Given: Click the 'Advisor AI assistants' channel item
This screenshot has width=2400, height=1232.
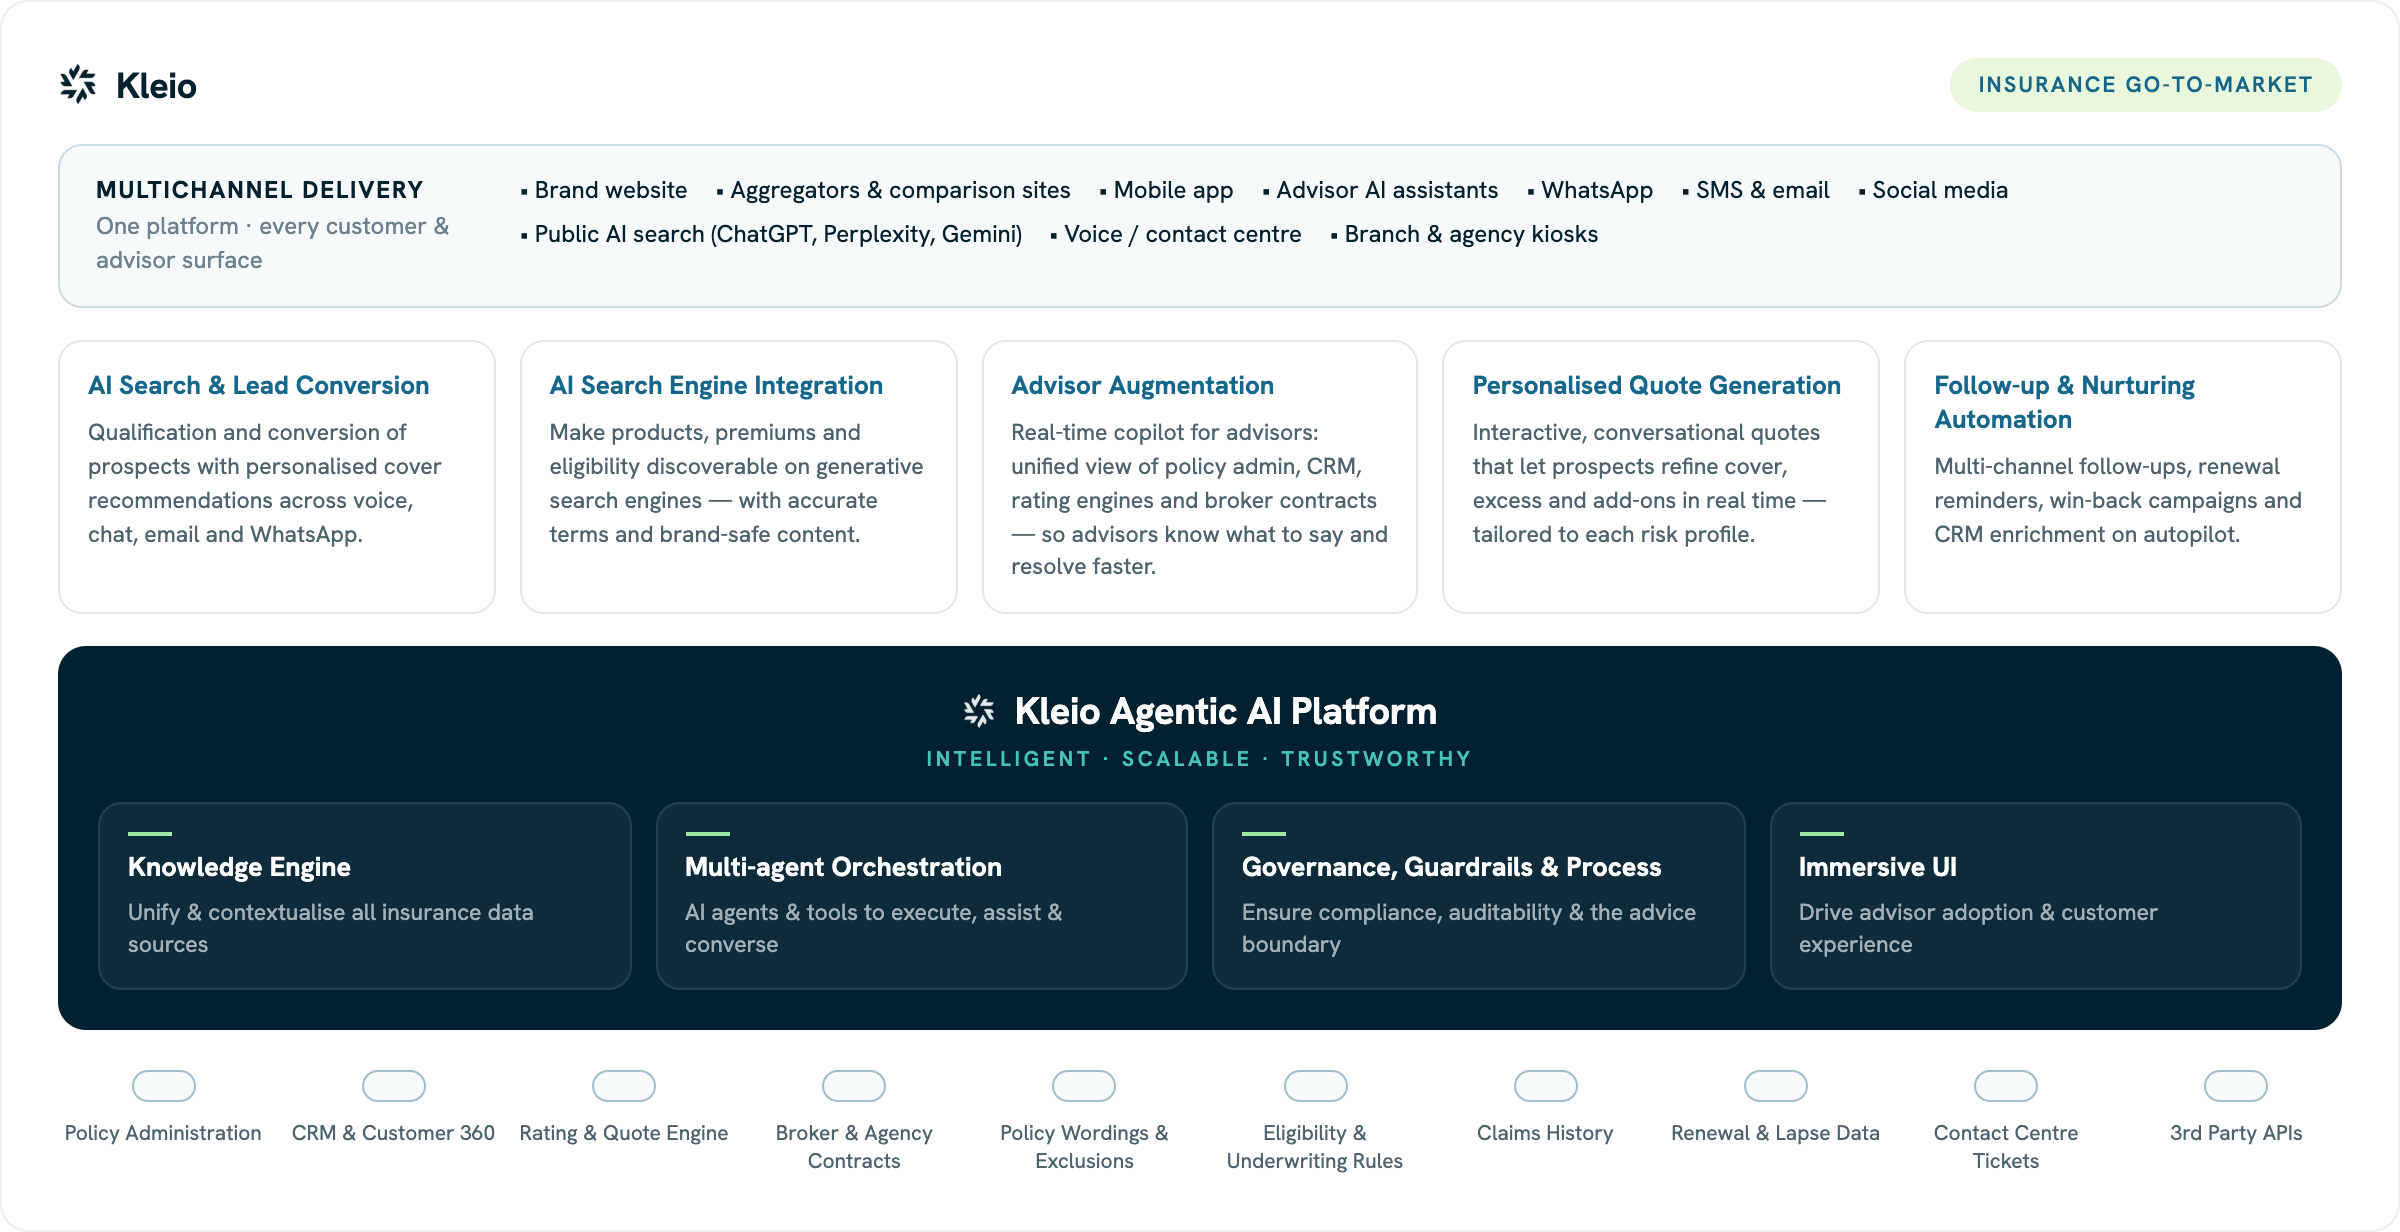Looking at the screenshot, I should (x=1380, y=190).
